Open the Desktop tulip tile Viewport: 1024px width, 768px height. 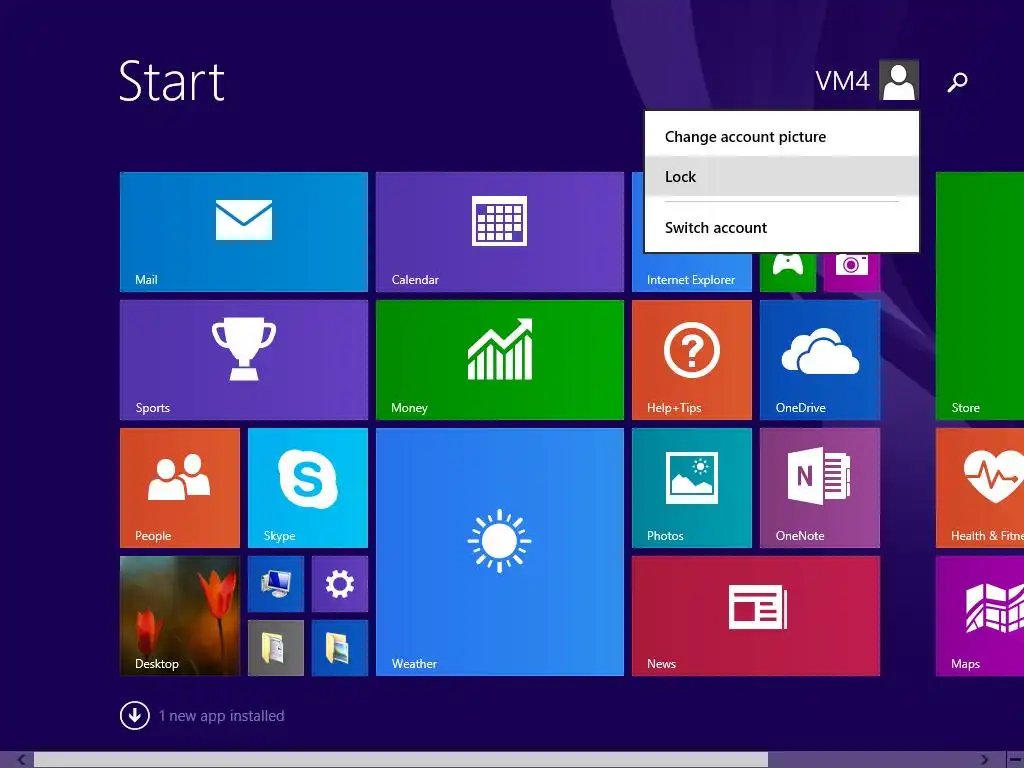point(180,616)
